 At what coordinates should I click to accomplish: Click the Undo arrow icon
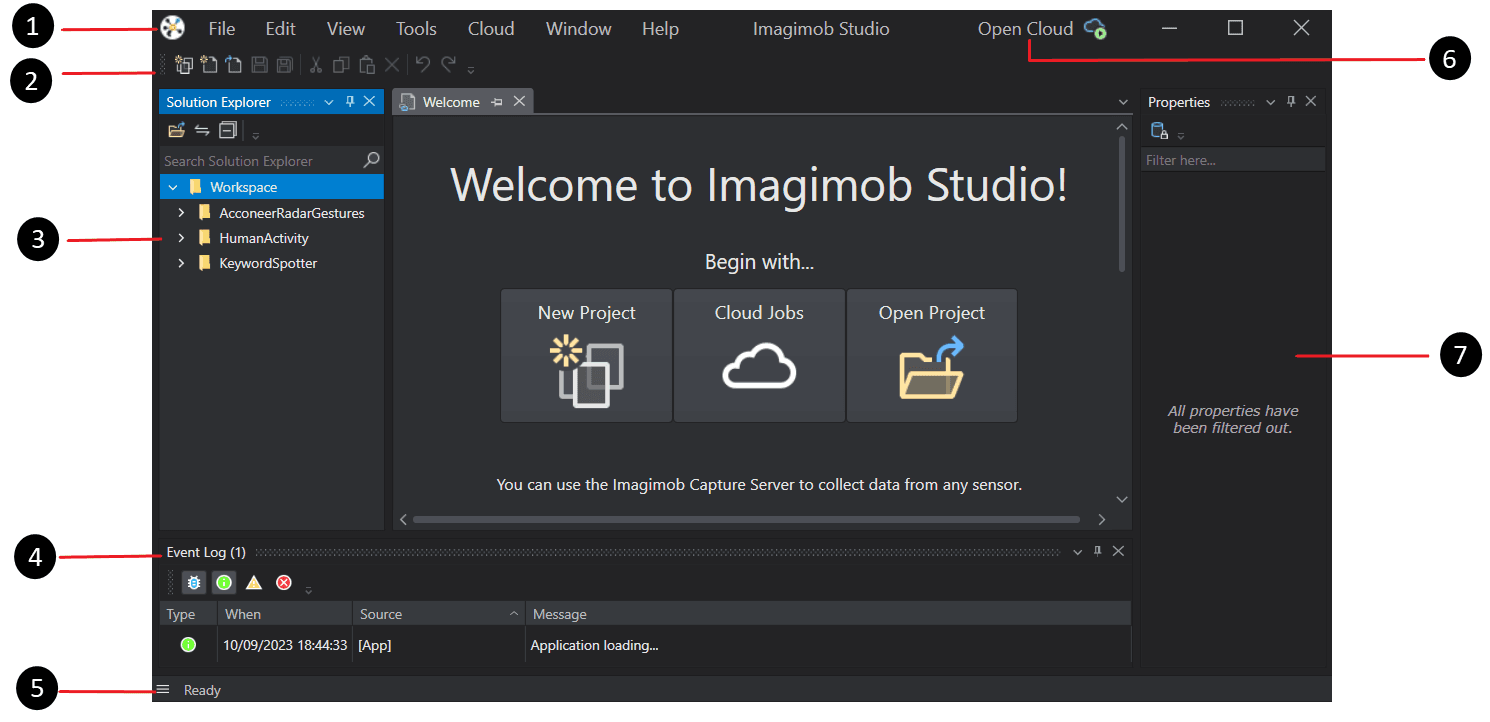(x=423, y=64)
